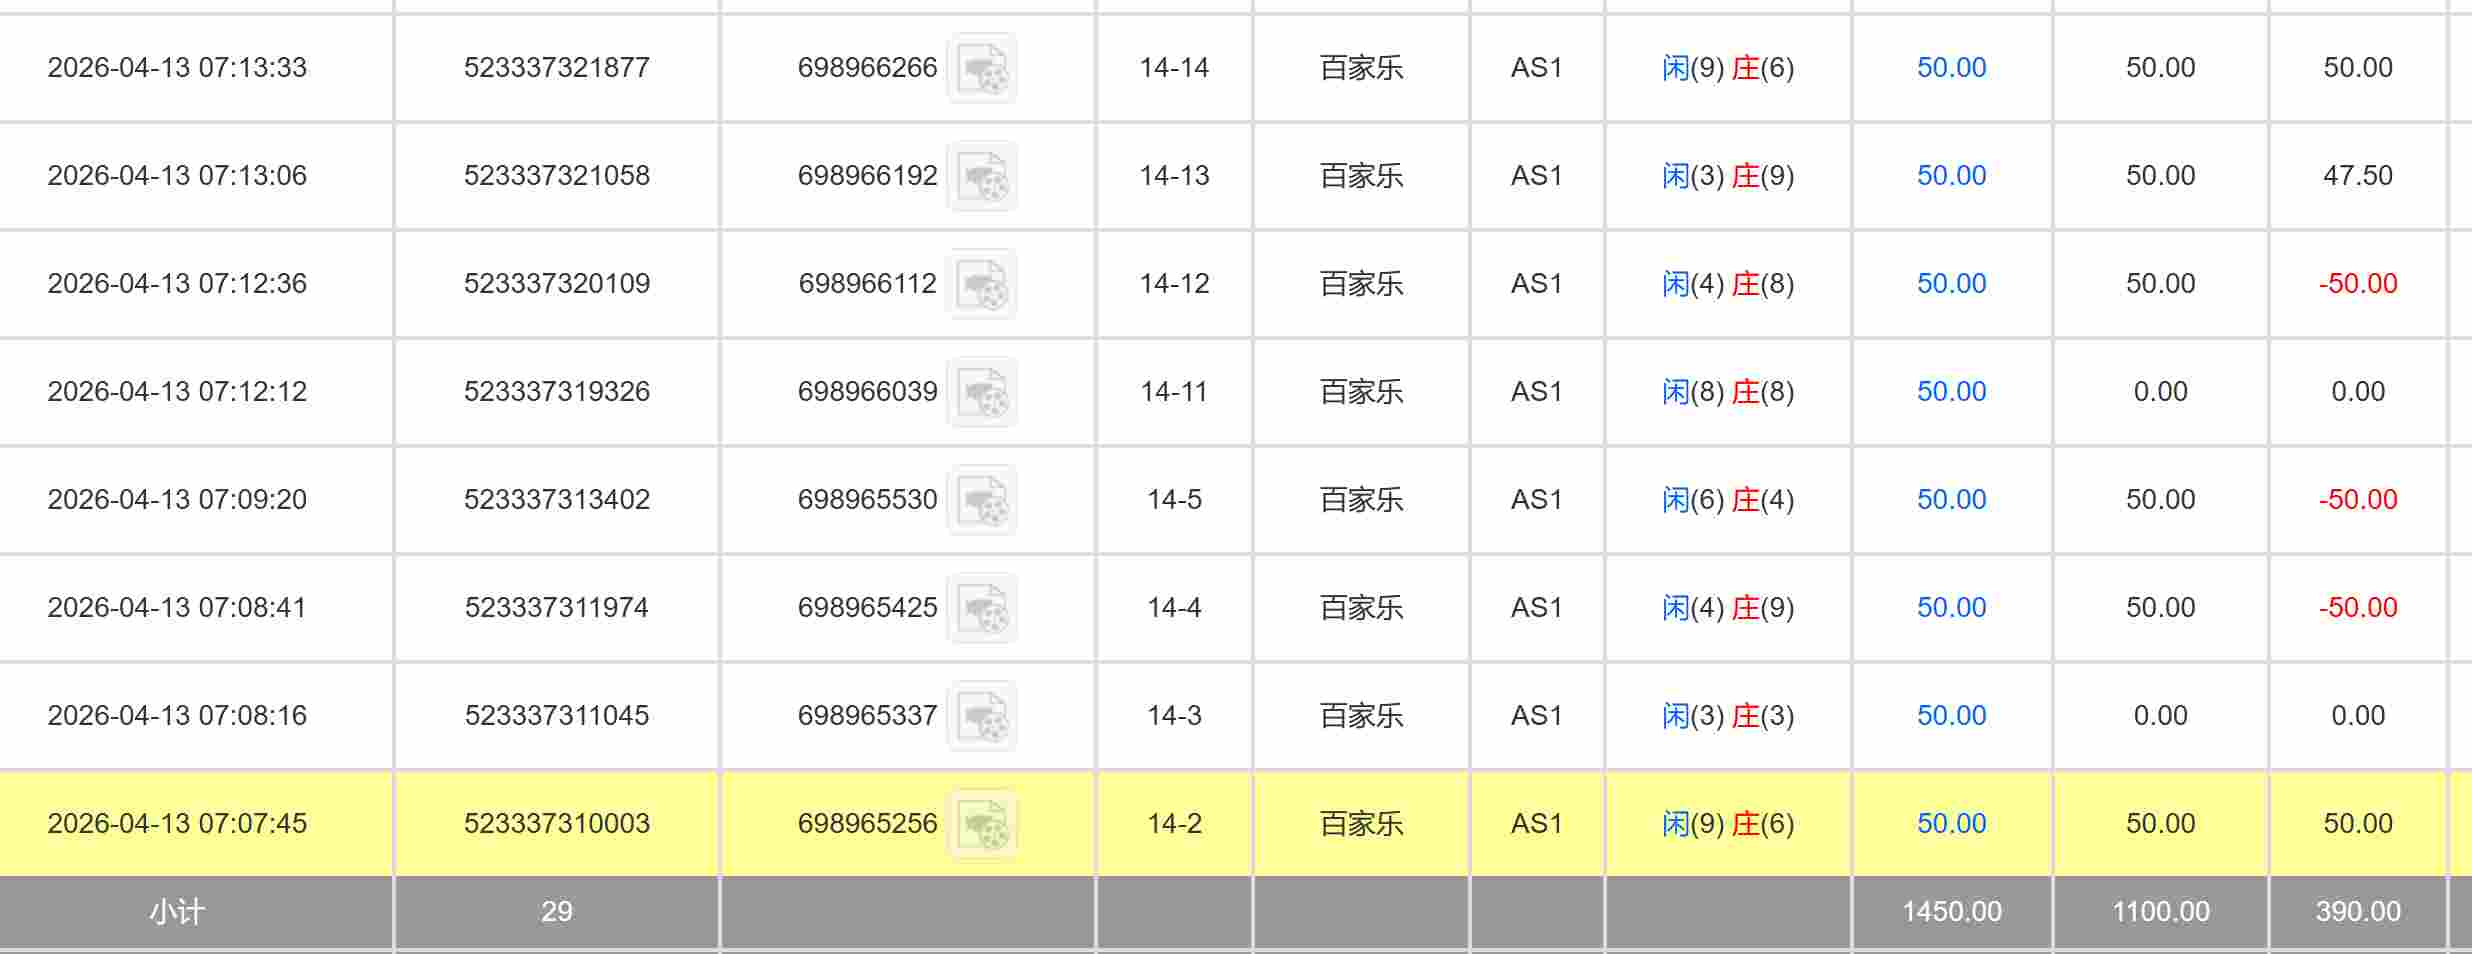
Task: View replay video for round 698965530
Action: click(x=982, y=500)
